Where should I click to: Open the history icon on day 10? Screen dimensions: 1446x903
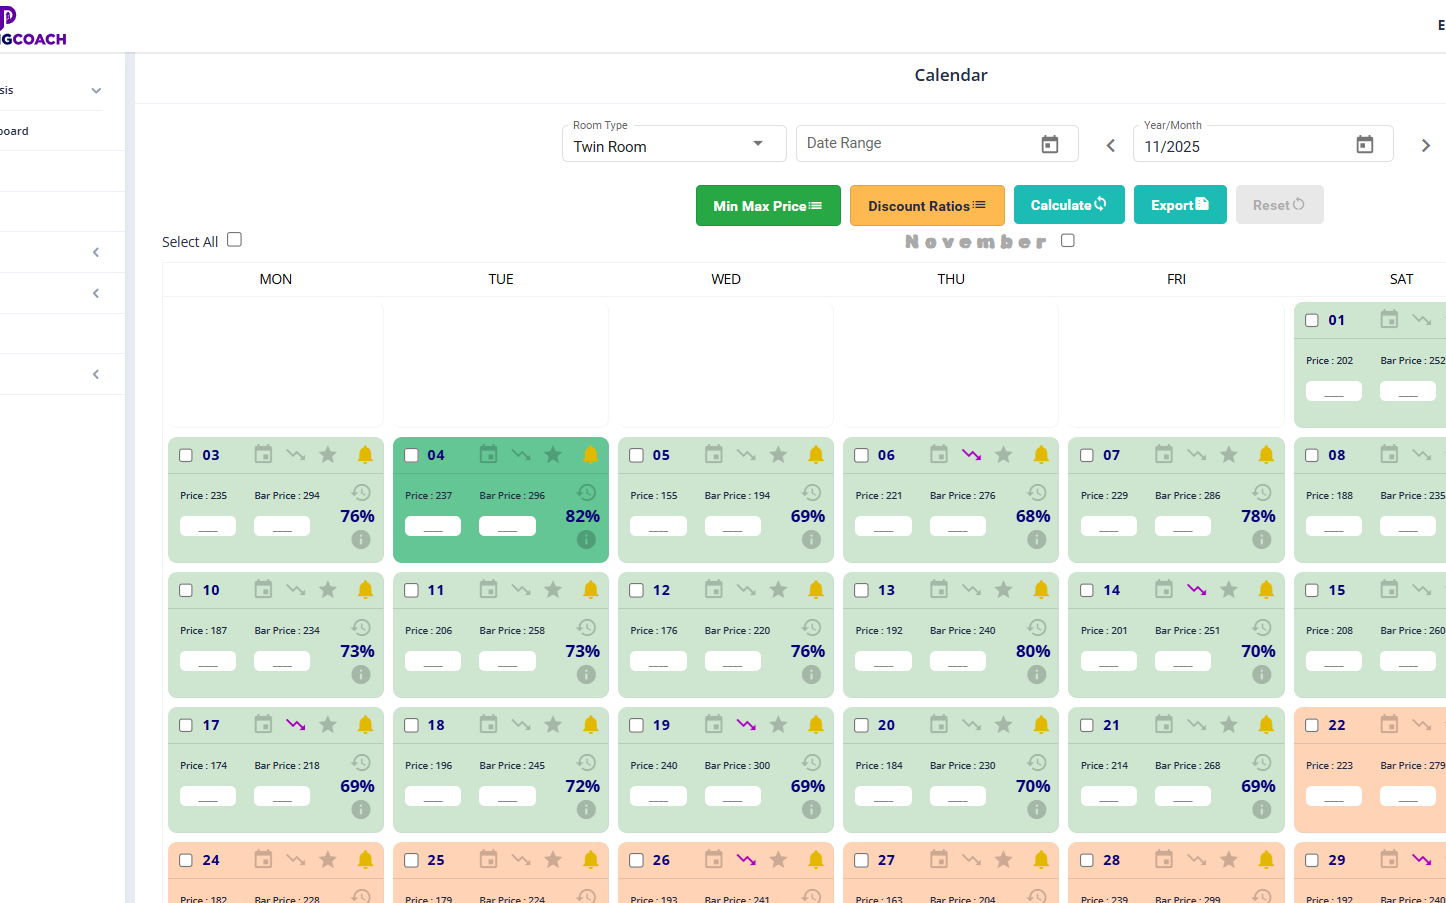(361, 628)
